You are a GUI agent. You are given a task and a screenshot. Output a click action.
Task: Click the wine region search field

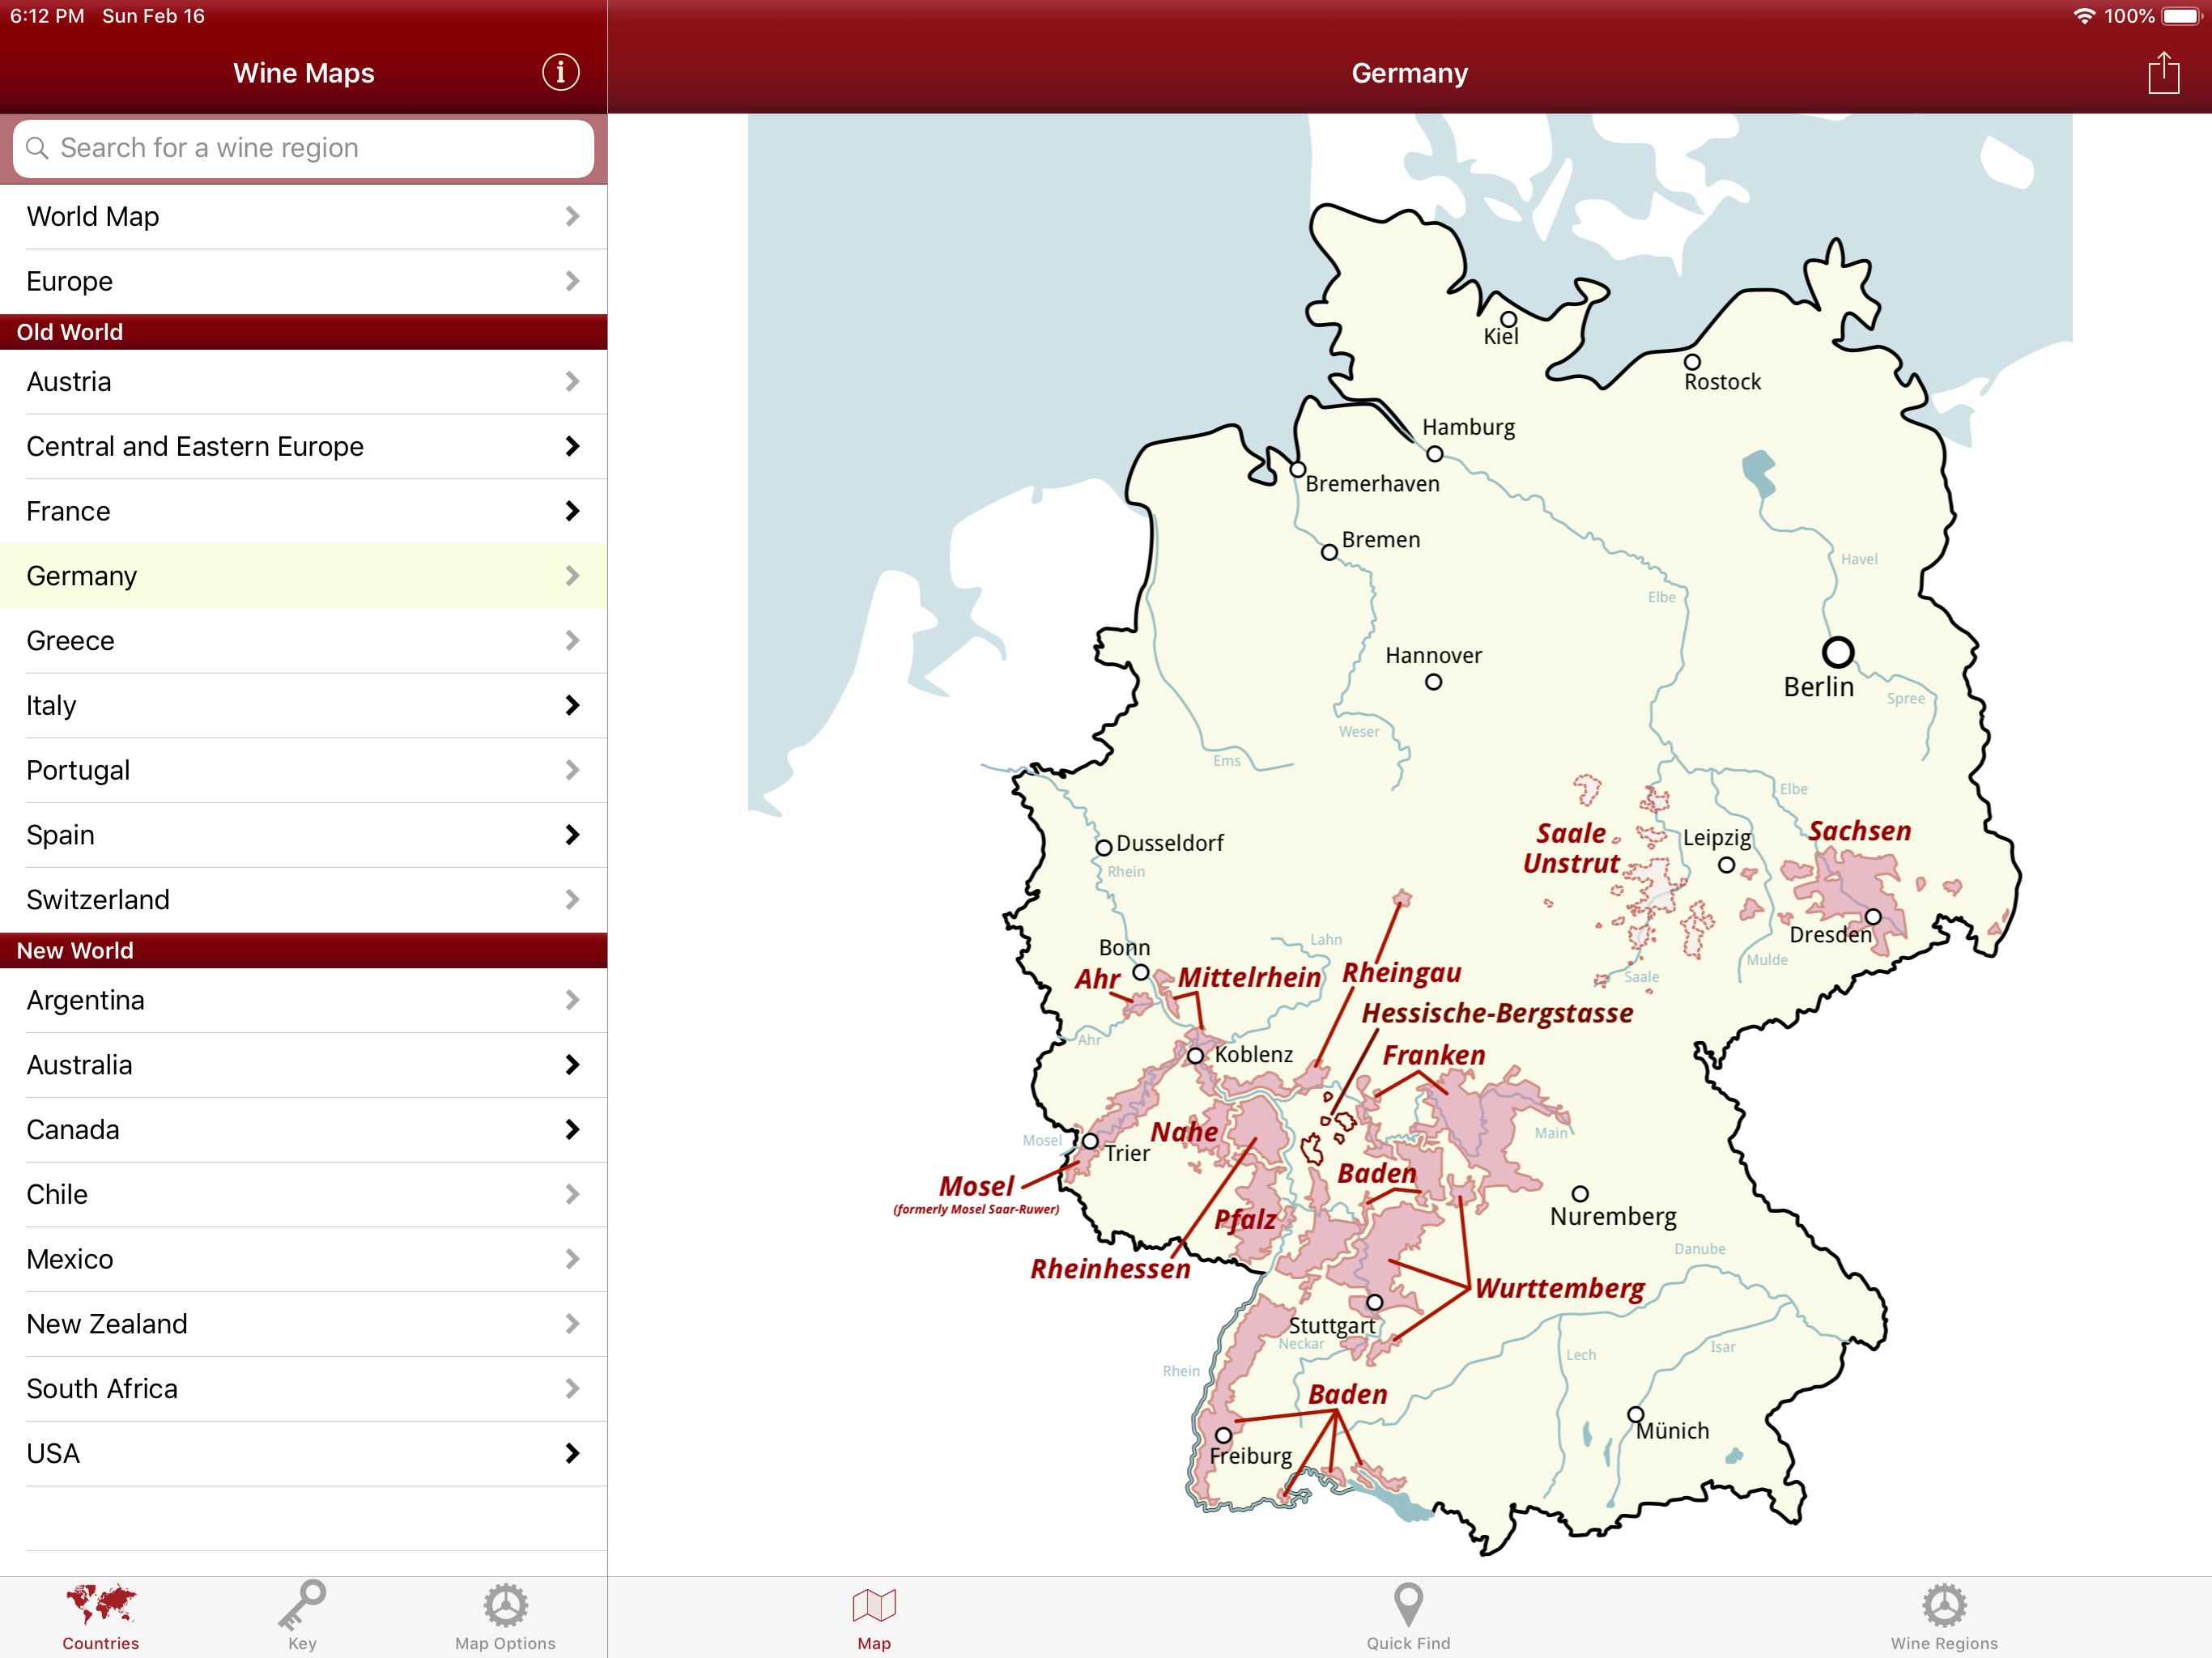[x=303, y=148]
